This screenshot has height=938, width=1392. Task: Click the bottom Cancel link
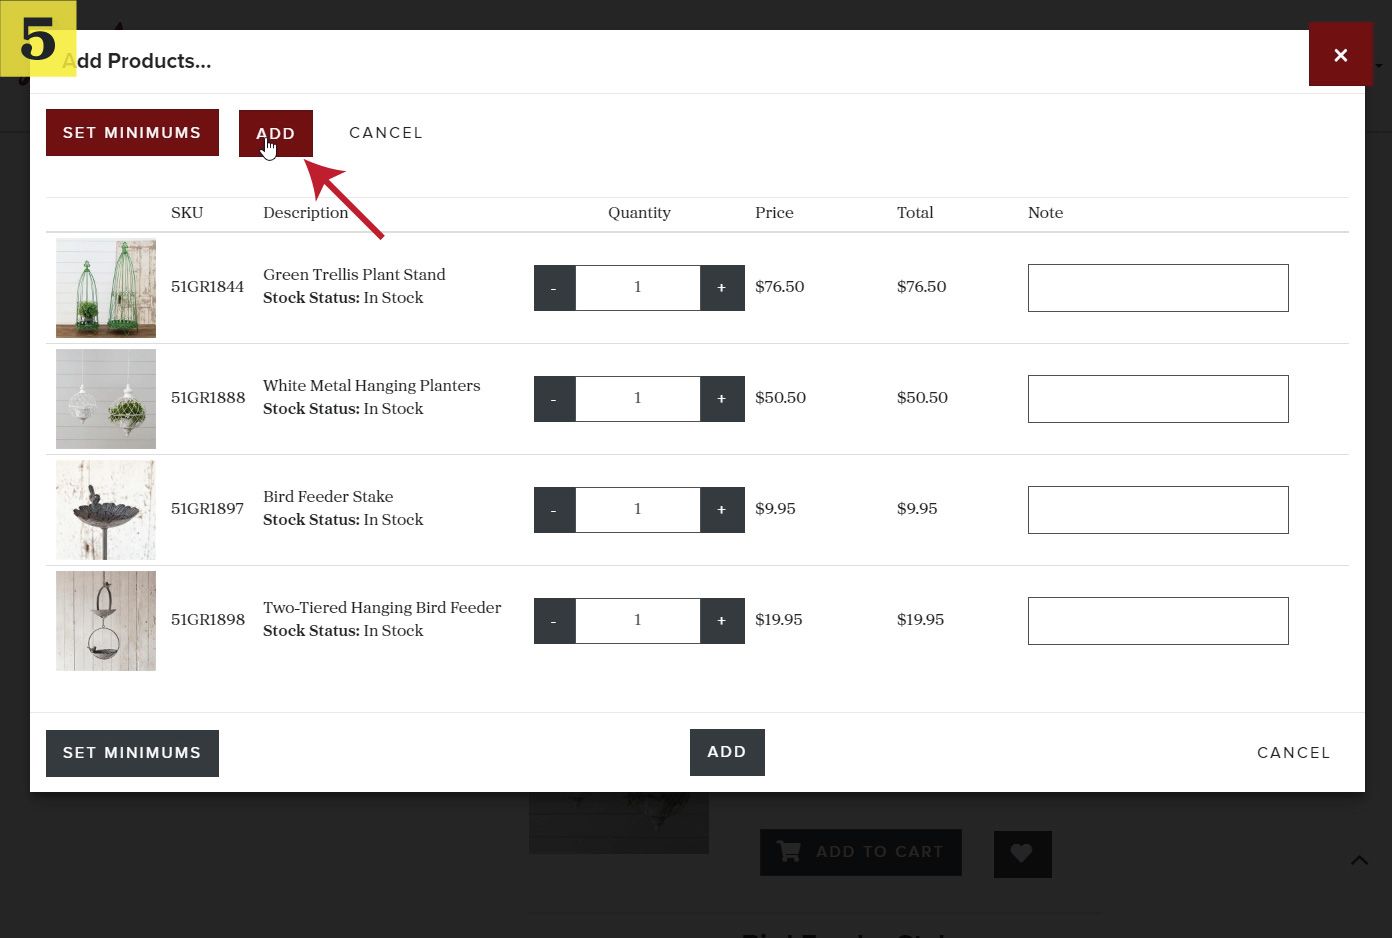pyautogui.click(x=1293, y=753)
